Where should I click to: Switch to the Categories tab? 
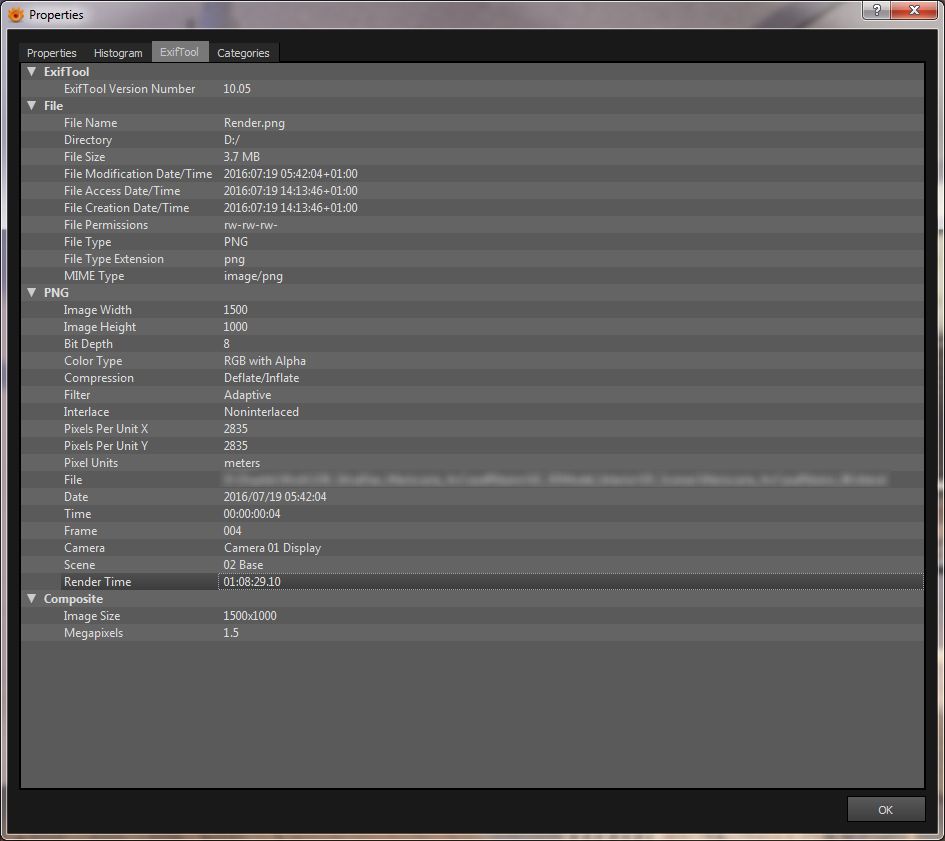(x=243, y=53)
